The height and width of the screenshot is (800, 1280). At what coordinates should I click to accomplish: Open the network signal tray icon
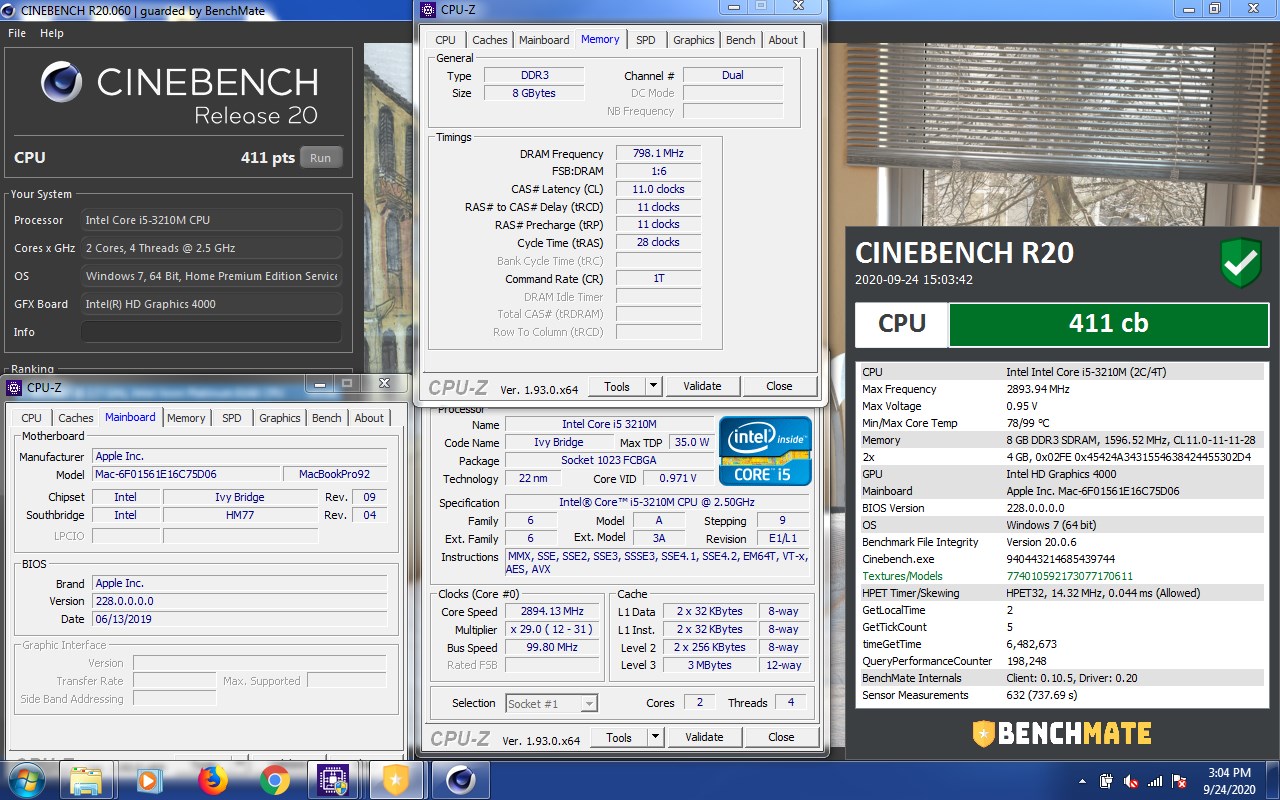[x=1156, y=781]
